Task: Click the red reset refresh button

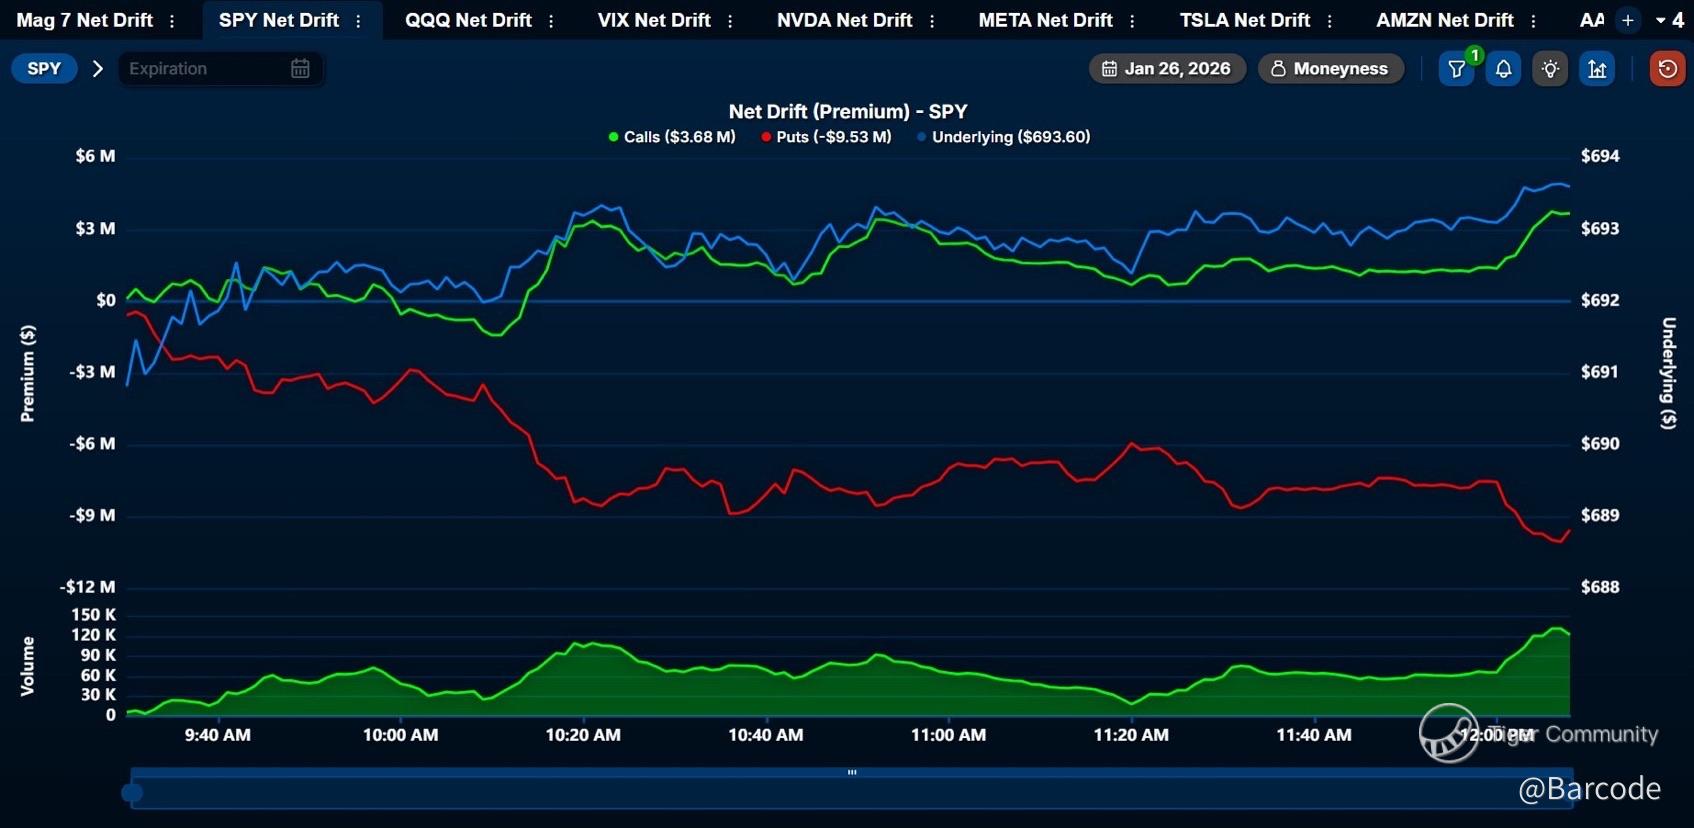Action: point(1667,69)
